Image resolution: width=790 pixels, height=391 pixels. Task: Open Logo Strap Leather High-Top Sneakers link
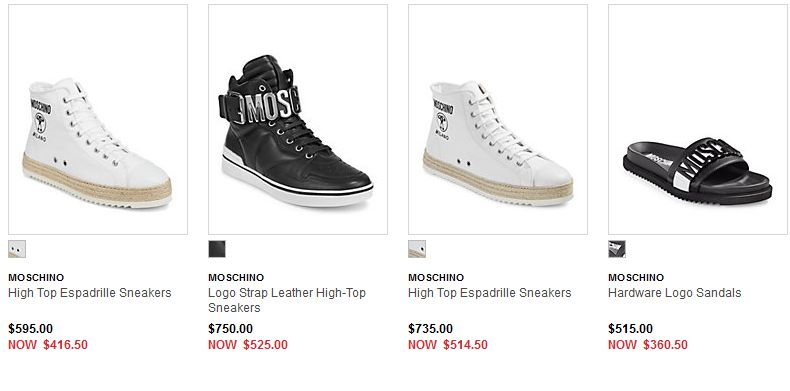click(x=287, y=300)
